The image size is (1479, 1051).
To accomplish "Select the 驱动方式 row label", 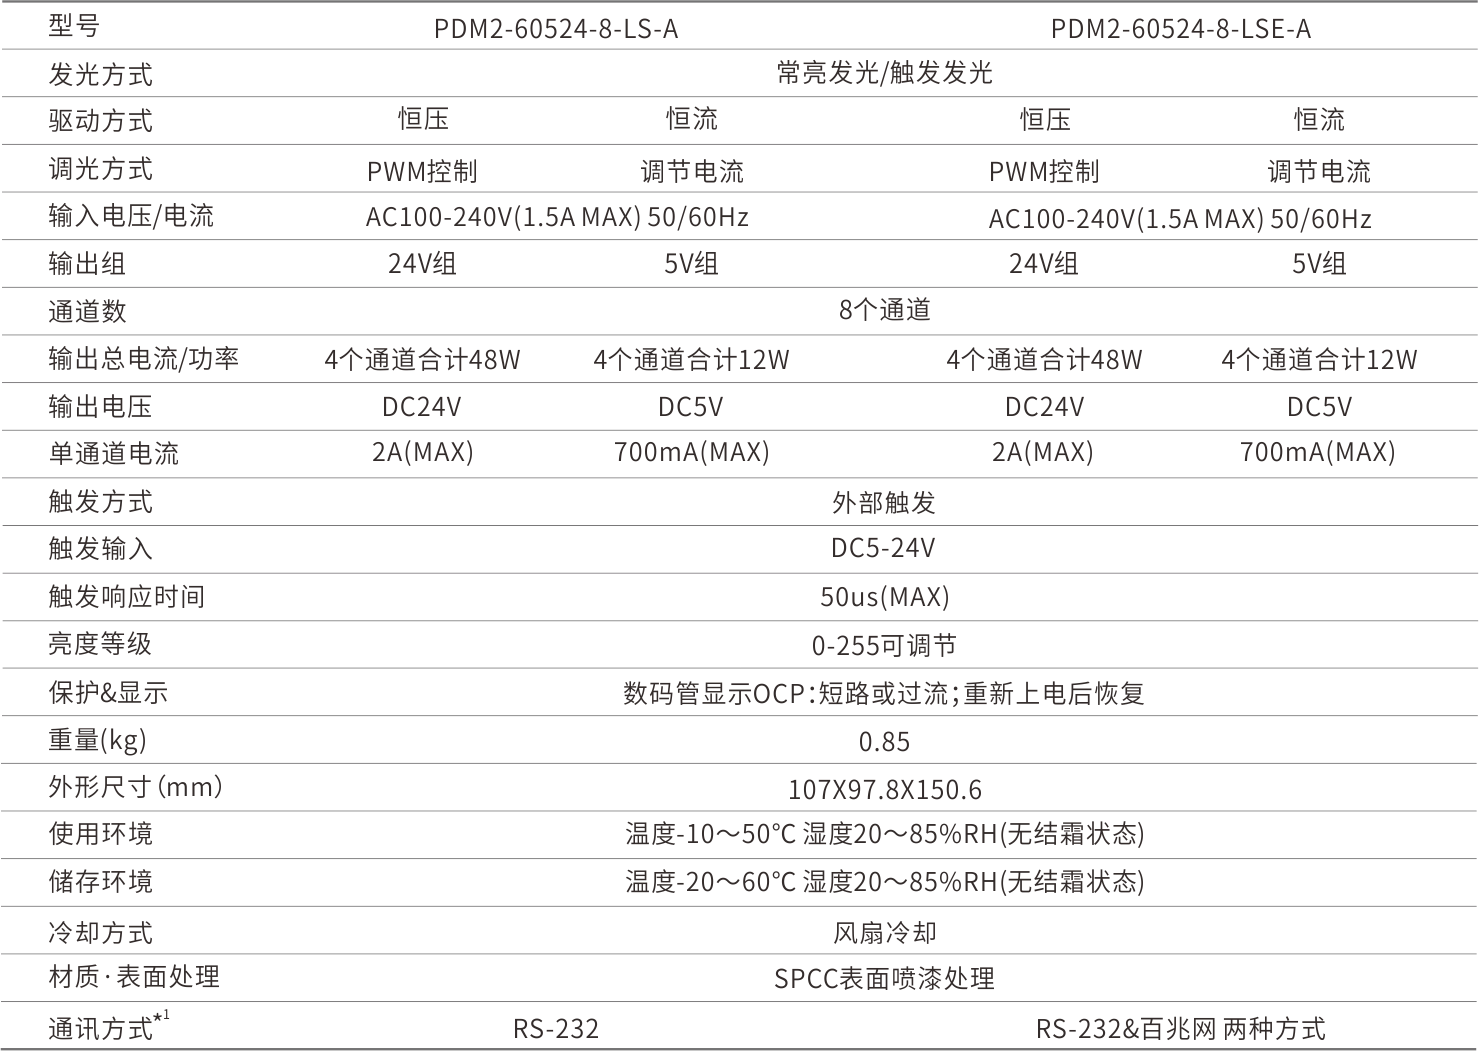I will (x=100, y=121).
